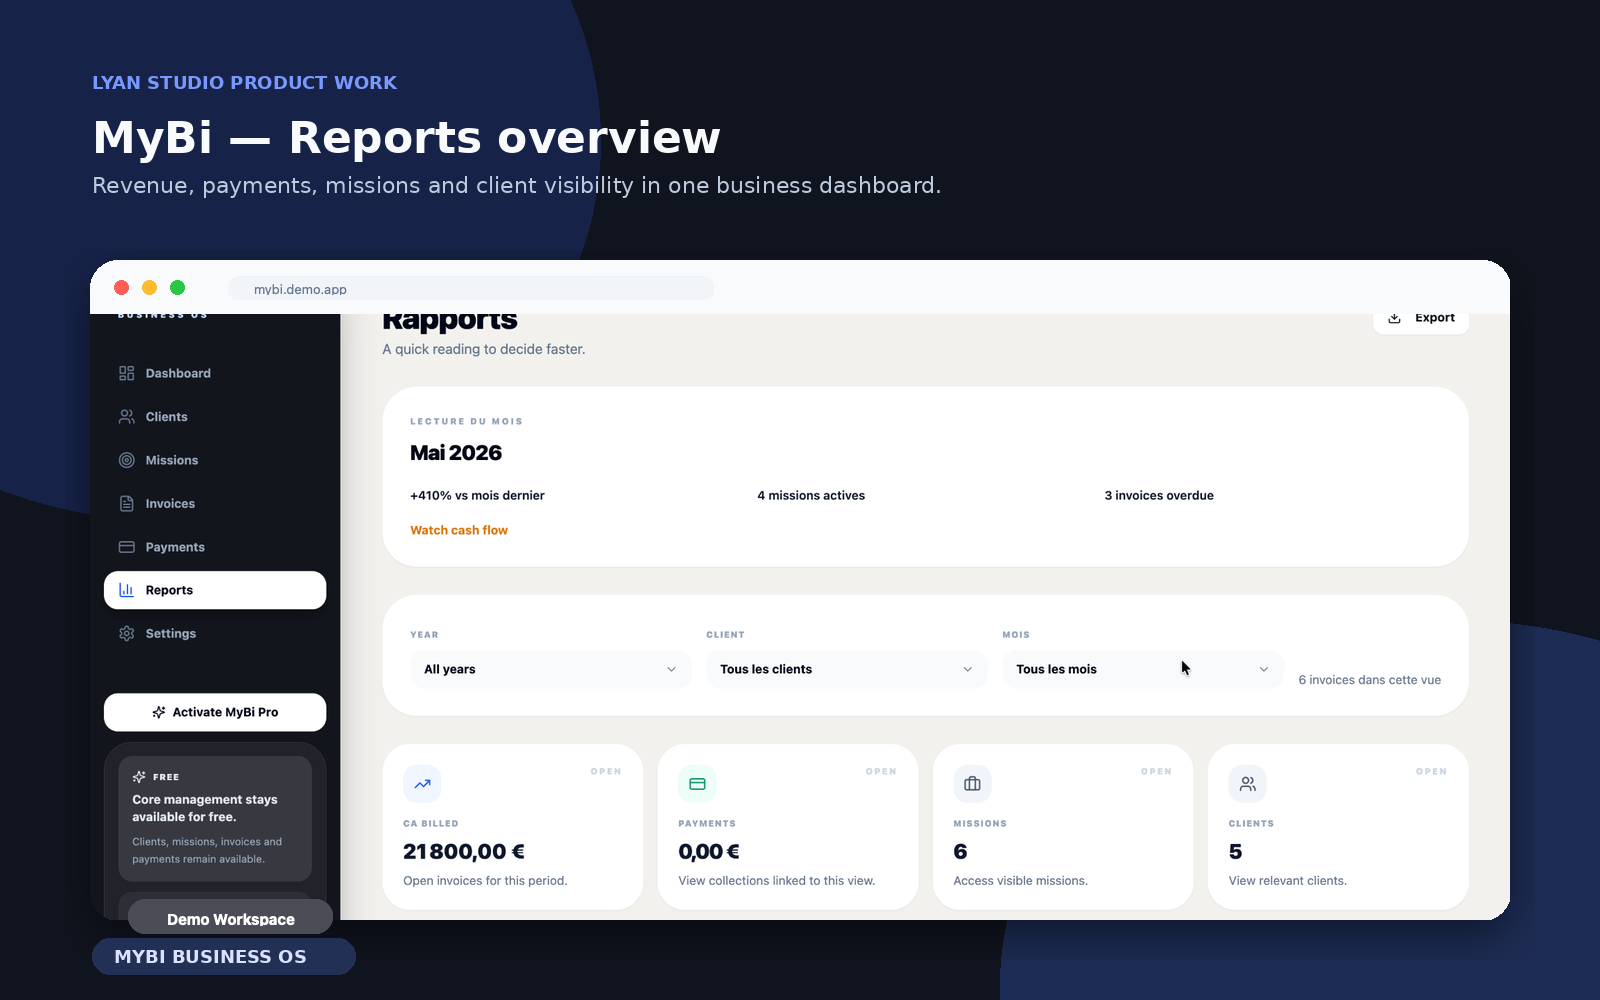Viewport: 1600px width, 1000px height.
Task: Open the Tous les clients dropdown
Action: 847,669
